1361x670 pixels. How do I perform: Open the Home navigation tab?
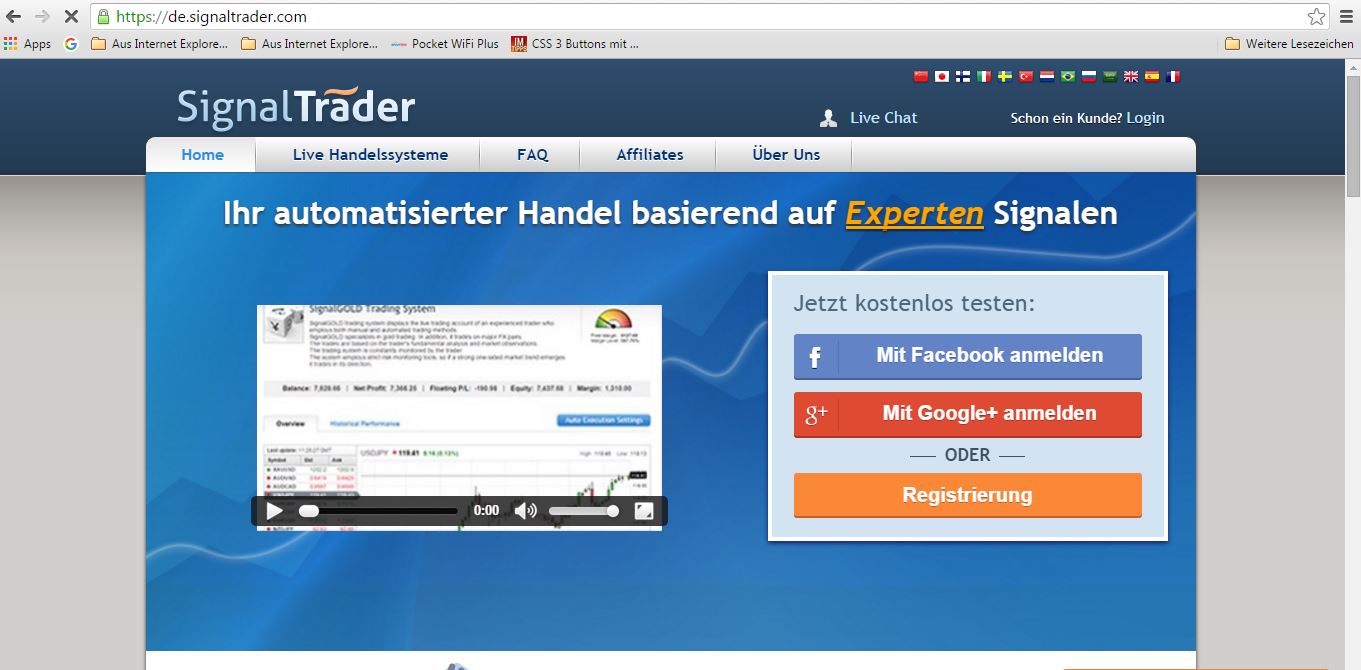coord(202,155)
